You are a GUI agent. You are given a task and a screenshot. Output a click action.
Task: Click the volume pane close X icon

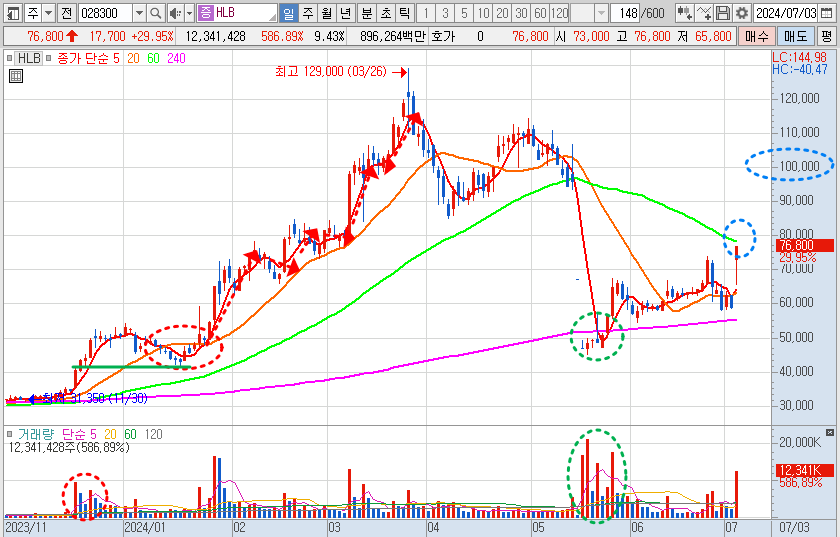830,432
